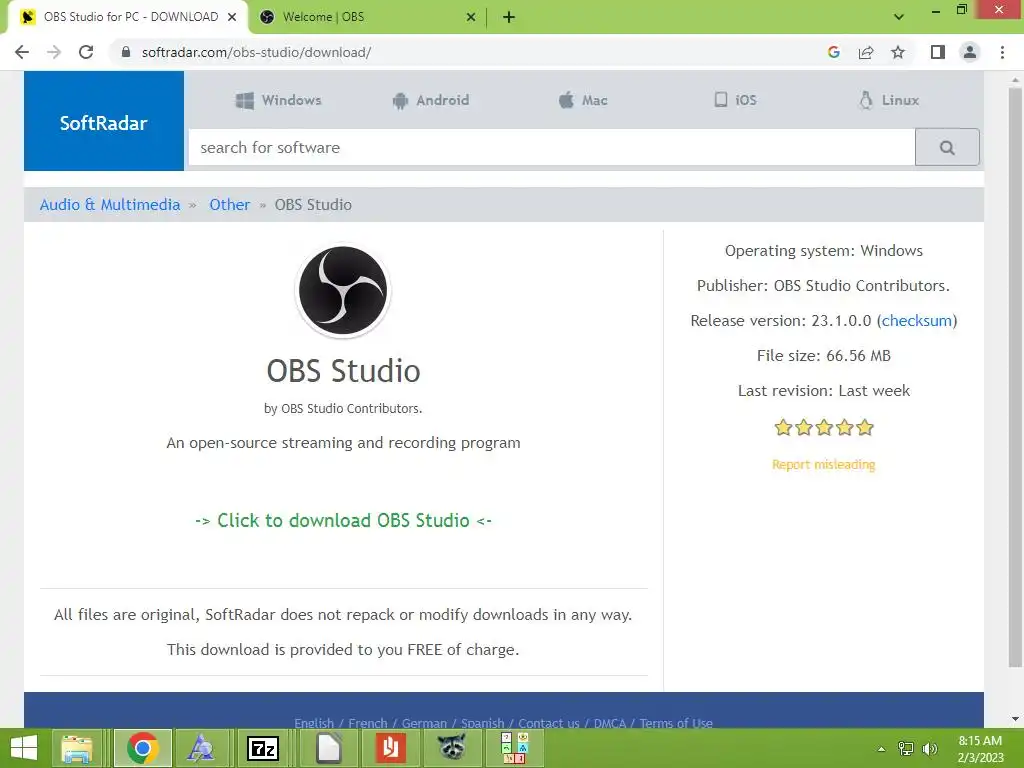1024x768 pixels.
Task: Open the colorful blocks taskbar app
Action: [514, 748]
